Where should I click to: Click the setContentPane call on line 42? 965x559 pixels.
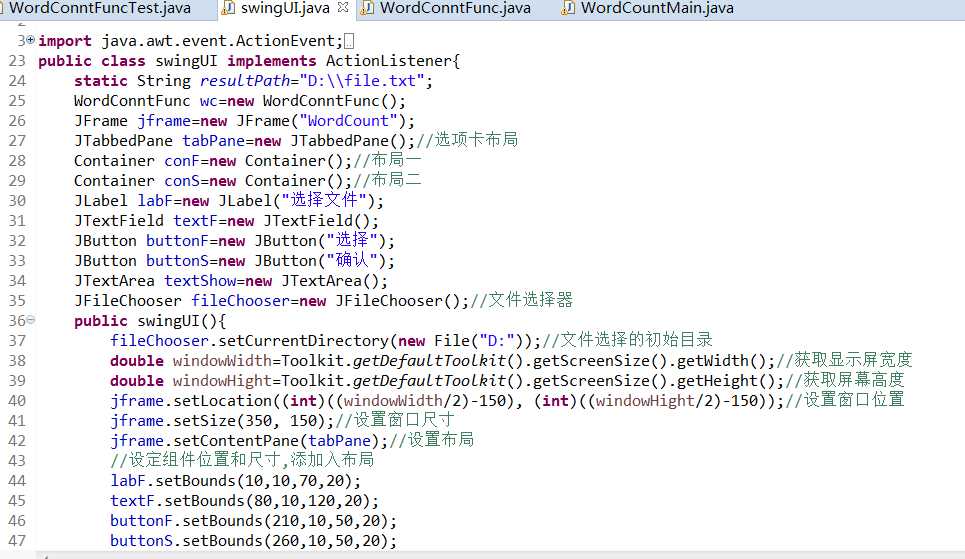click(x=236, y=441)
